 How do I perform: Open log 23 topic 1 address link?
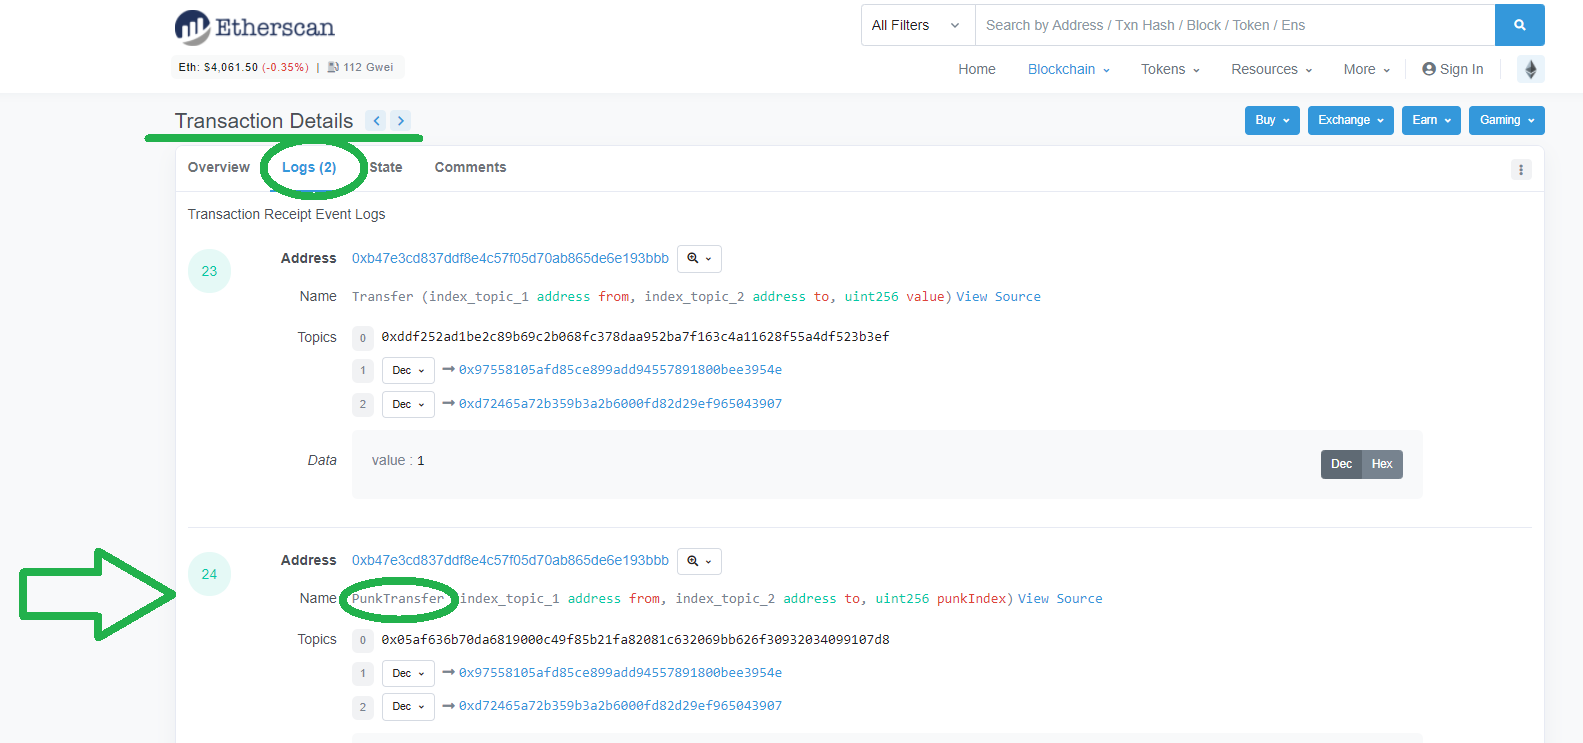[620, 370]
